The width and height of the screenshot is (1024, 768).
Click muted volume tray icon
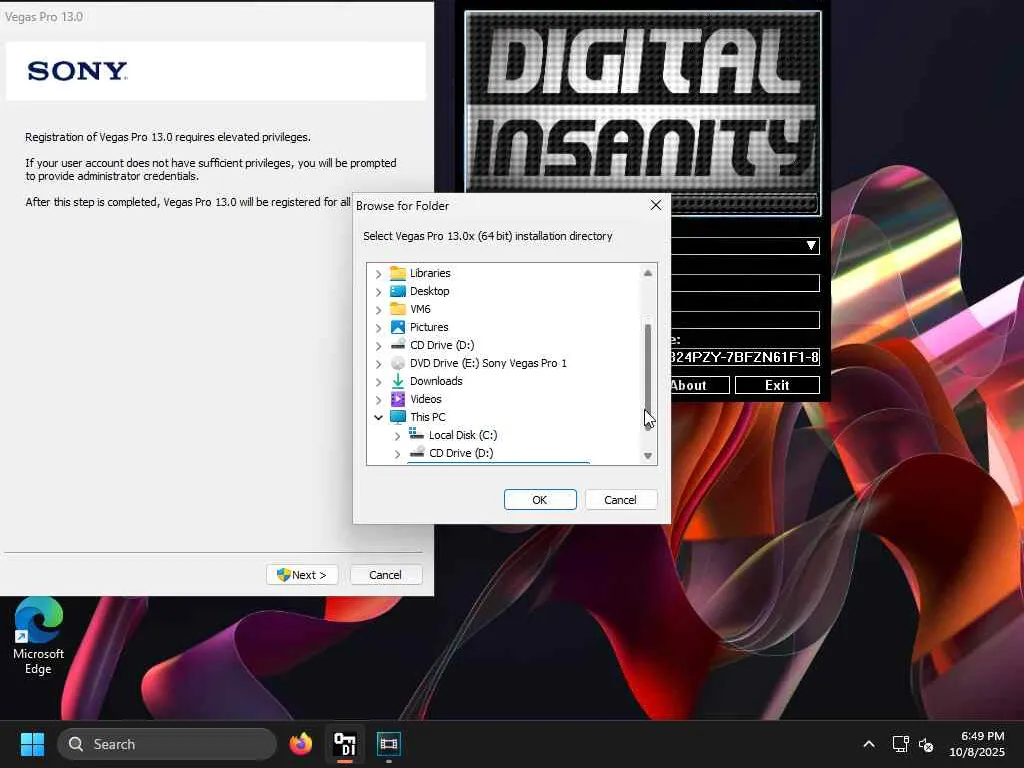[926, 744]
